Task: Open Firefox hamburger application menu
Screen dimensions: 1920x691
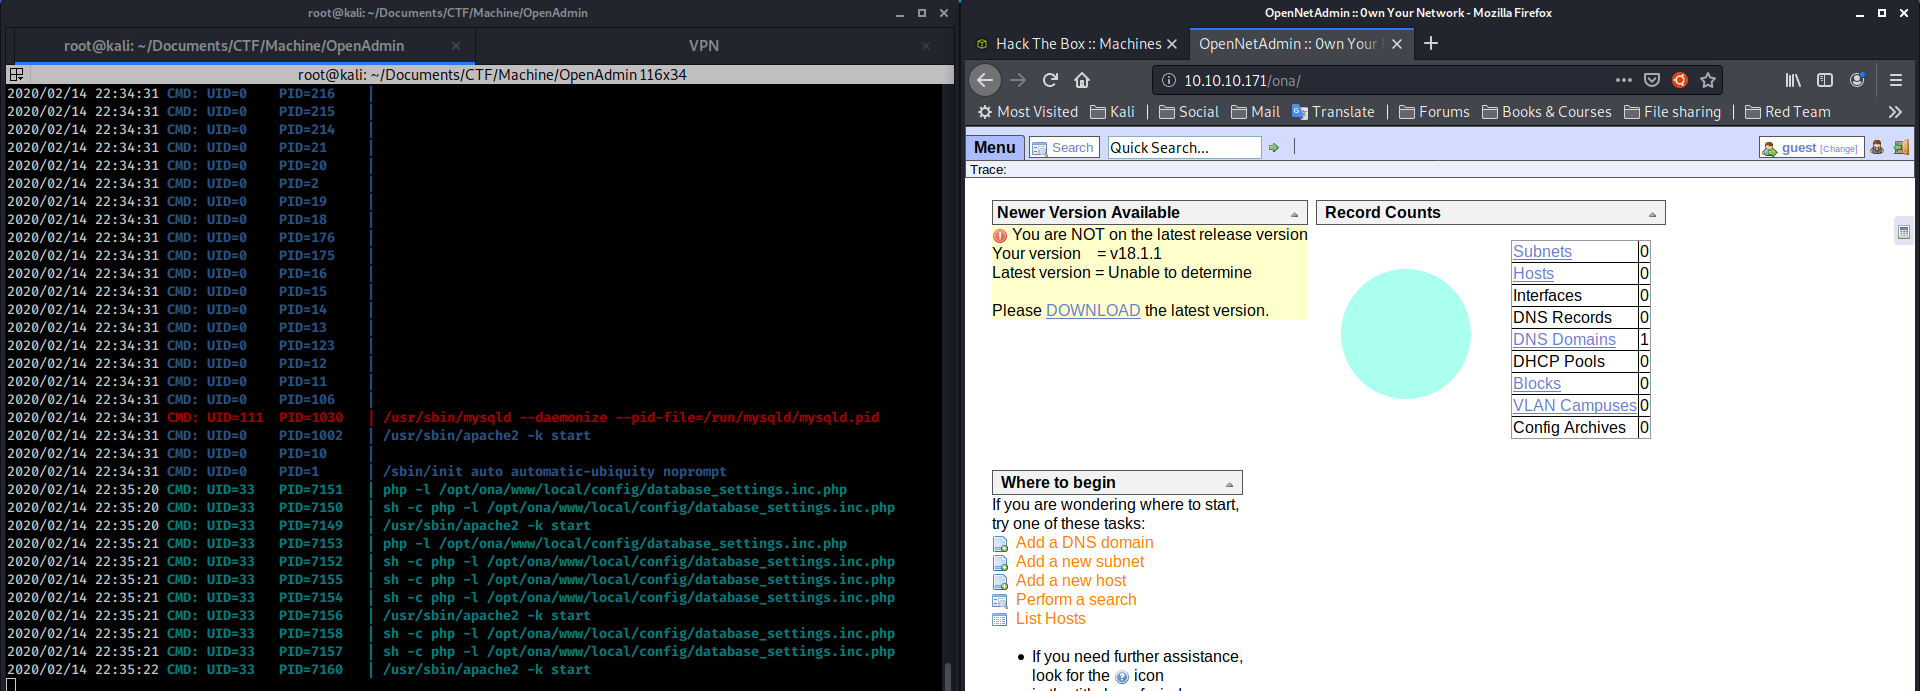Action: click(x=1896, y=80)
